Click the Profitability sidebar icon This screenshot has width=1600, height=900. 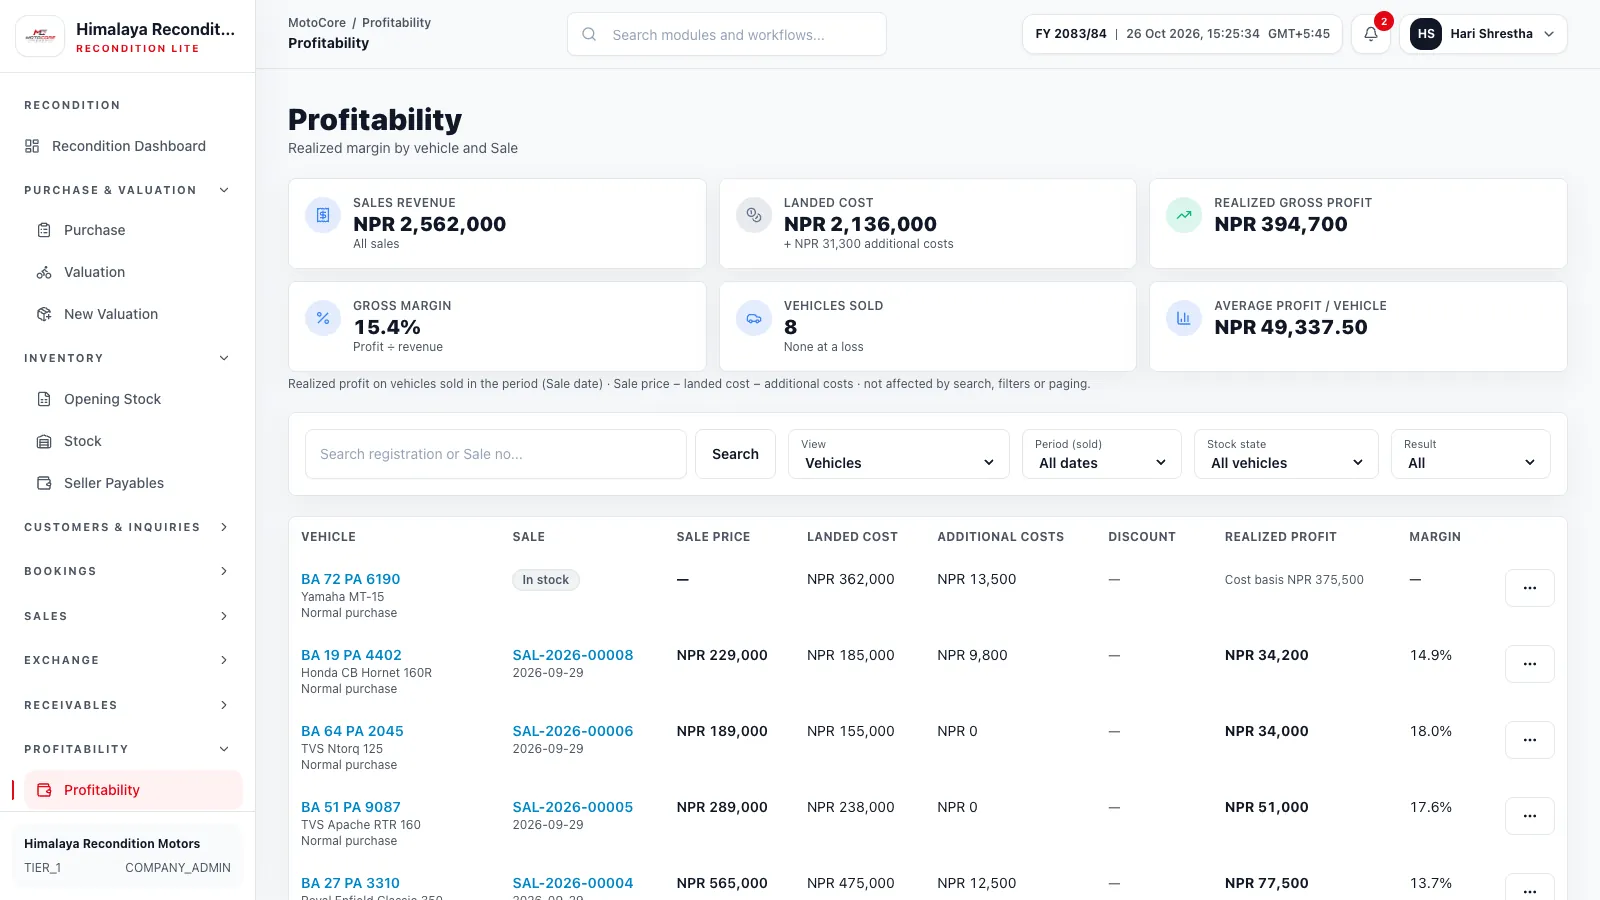[44, 790]
